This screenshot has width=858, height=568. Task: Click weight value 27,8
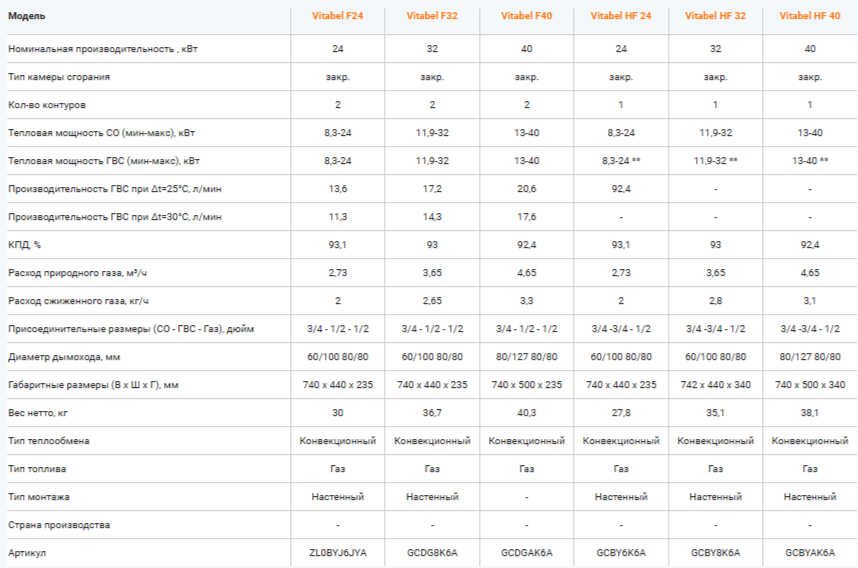(x=621, y=413)
